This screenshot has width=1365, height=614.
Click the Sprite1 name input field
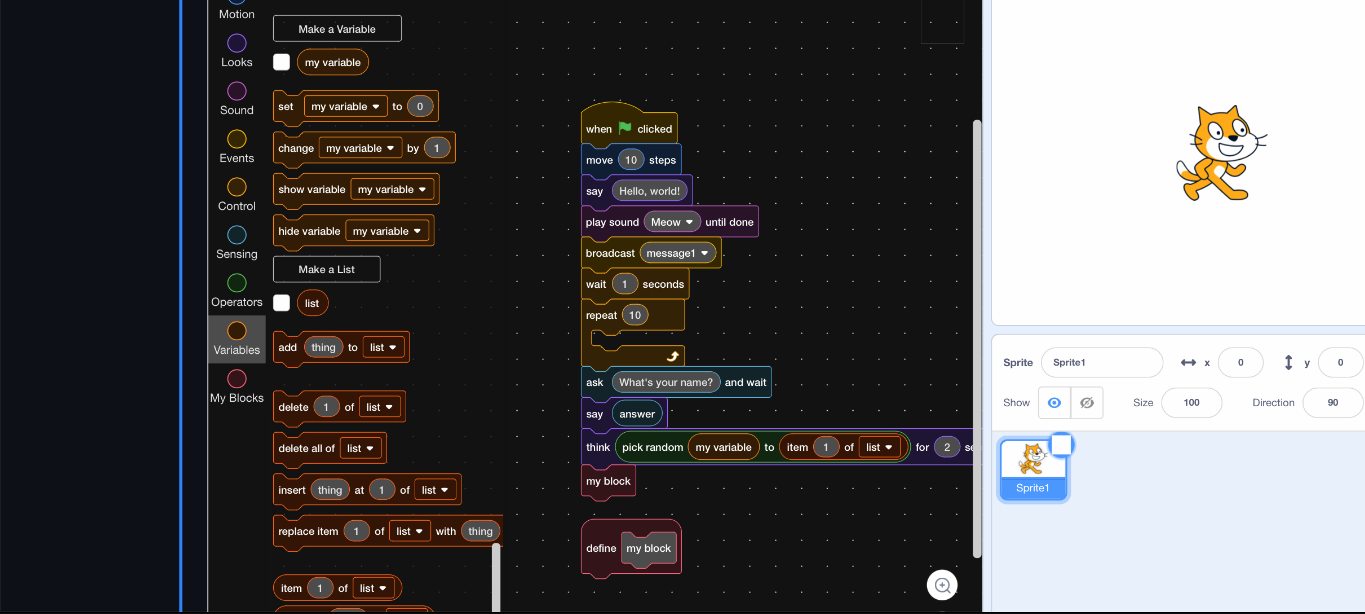(x=1101, y=362)
